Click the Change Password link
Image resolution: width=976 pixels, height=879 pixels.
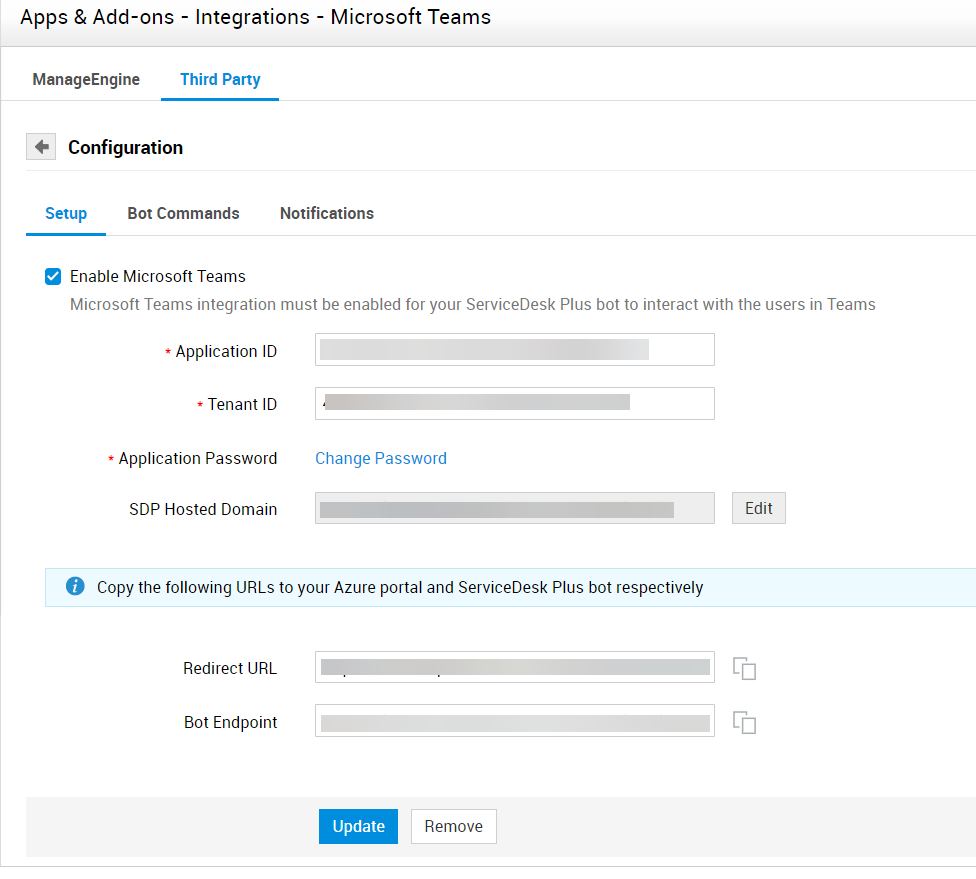tap(380, 458)
